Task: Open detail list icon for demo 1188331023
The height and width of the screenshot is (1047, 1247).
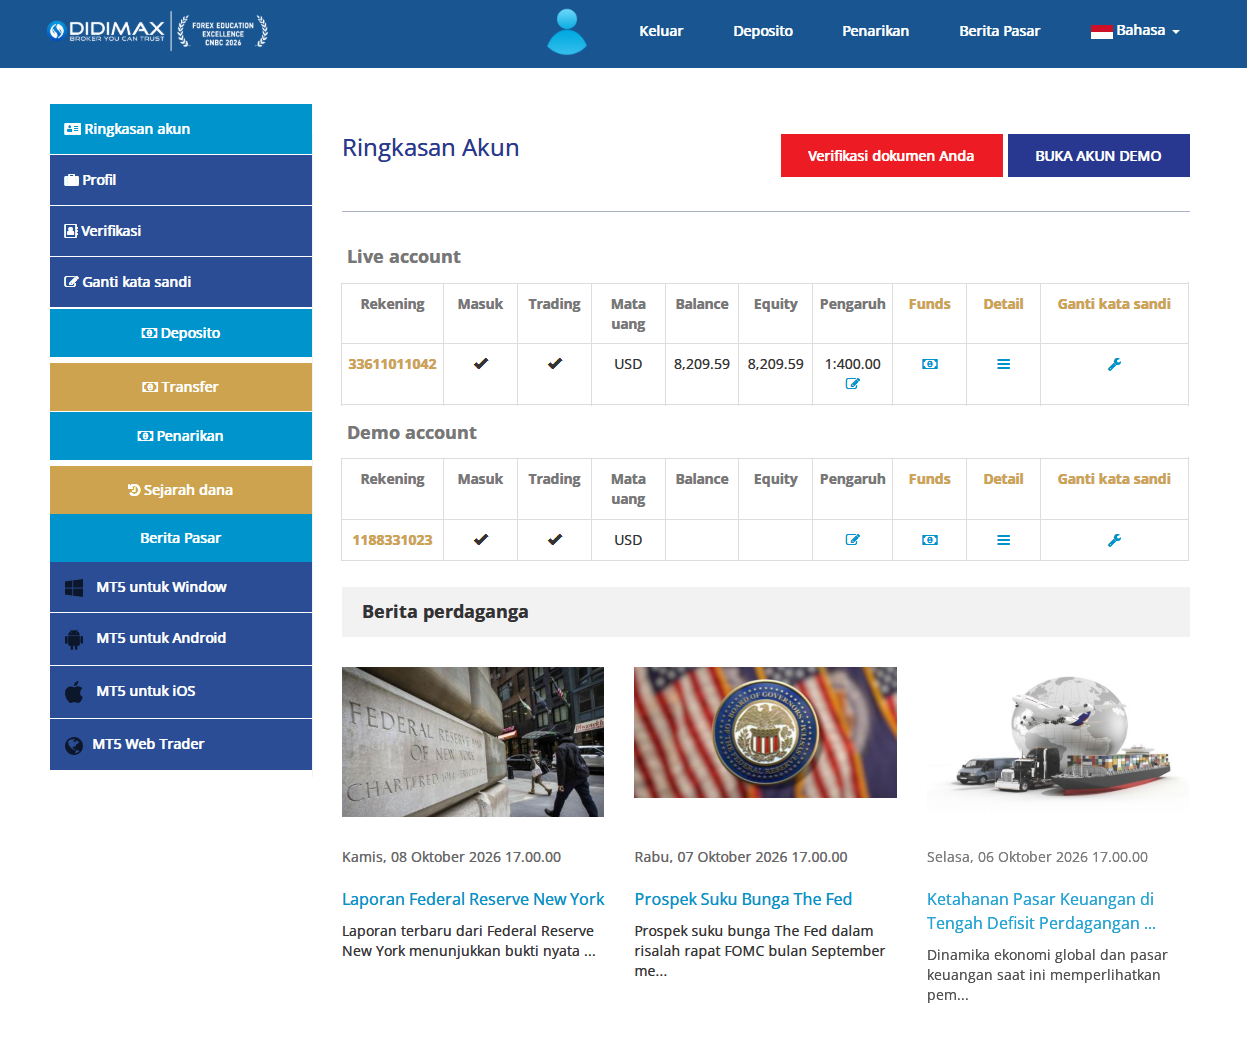Action: [x=1003, y=540]
